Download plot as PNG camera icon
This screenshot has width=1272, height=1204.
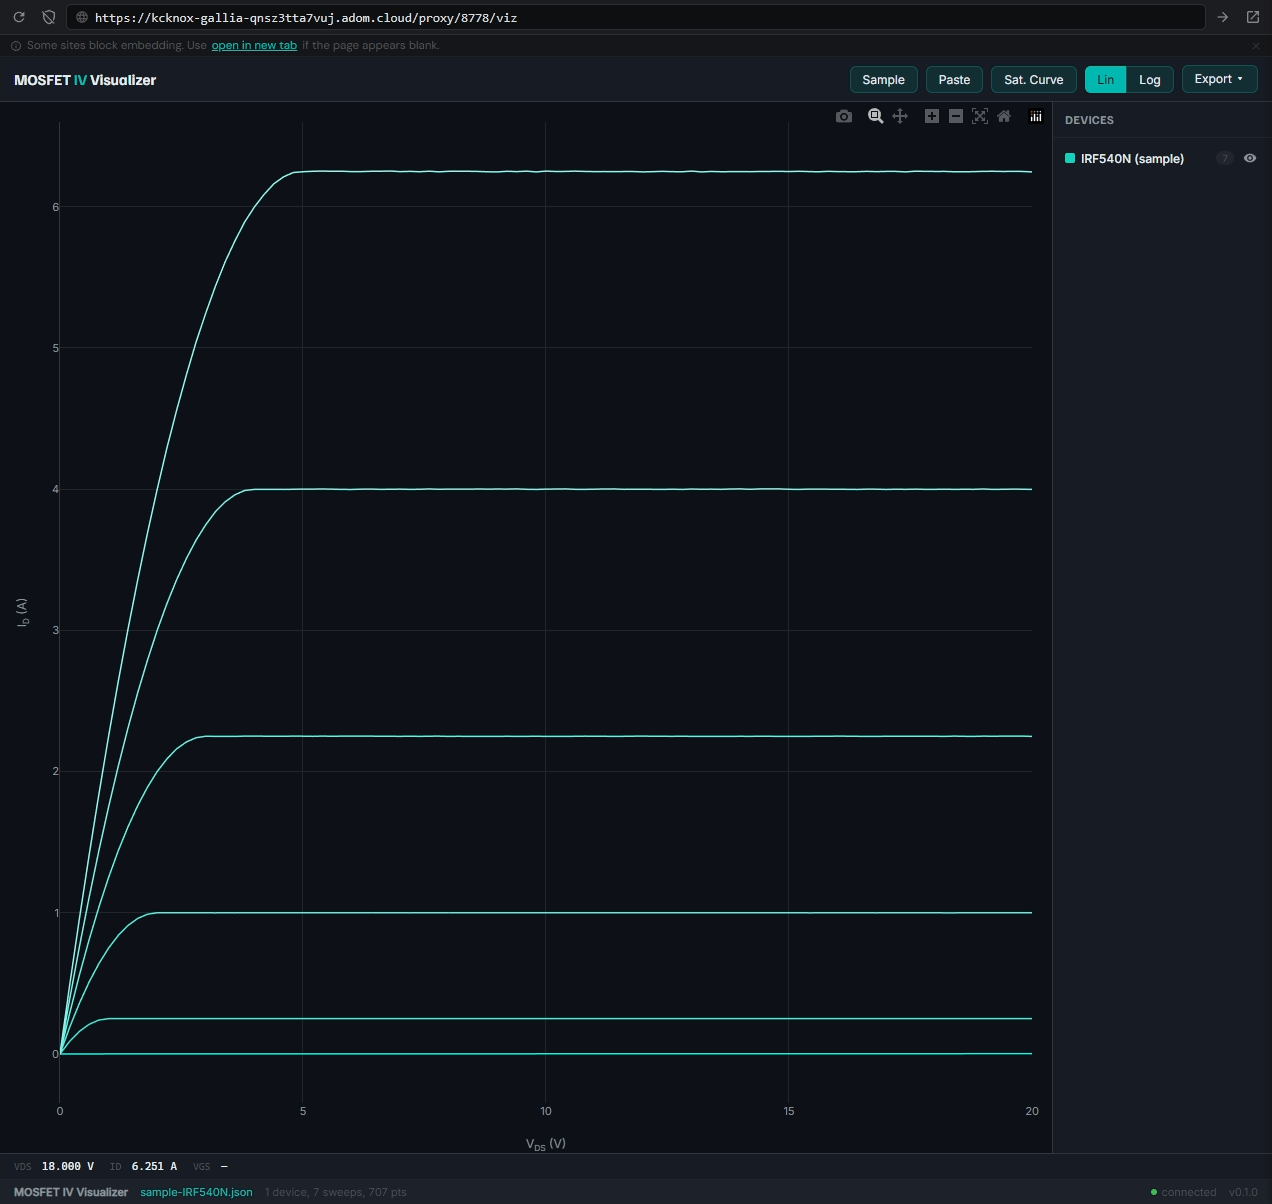pos(844,117)
